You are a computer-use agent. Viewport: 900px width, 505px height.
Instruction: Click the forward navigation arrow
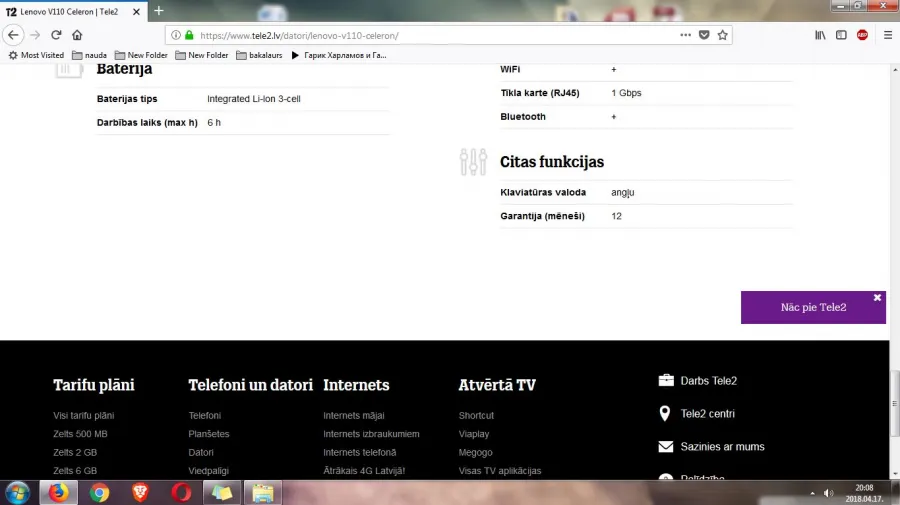(x=35, y=35)
